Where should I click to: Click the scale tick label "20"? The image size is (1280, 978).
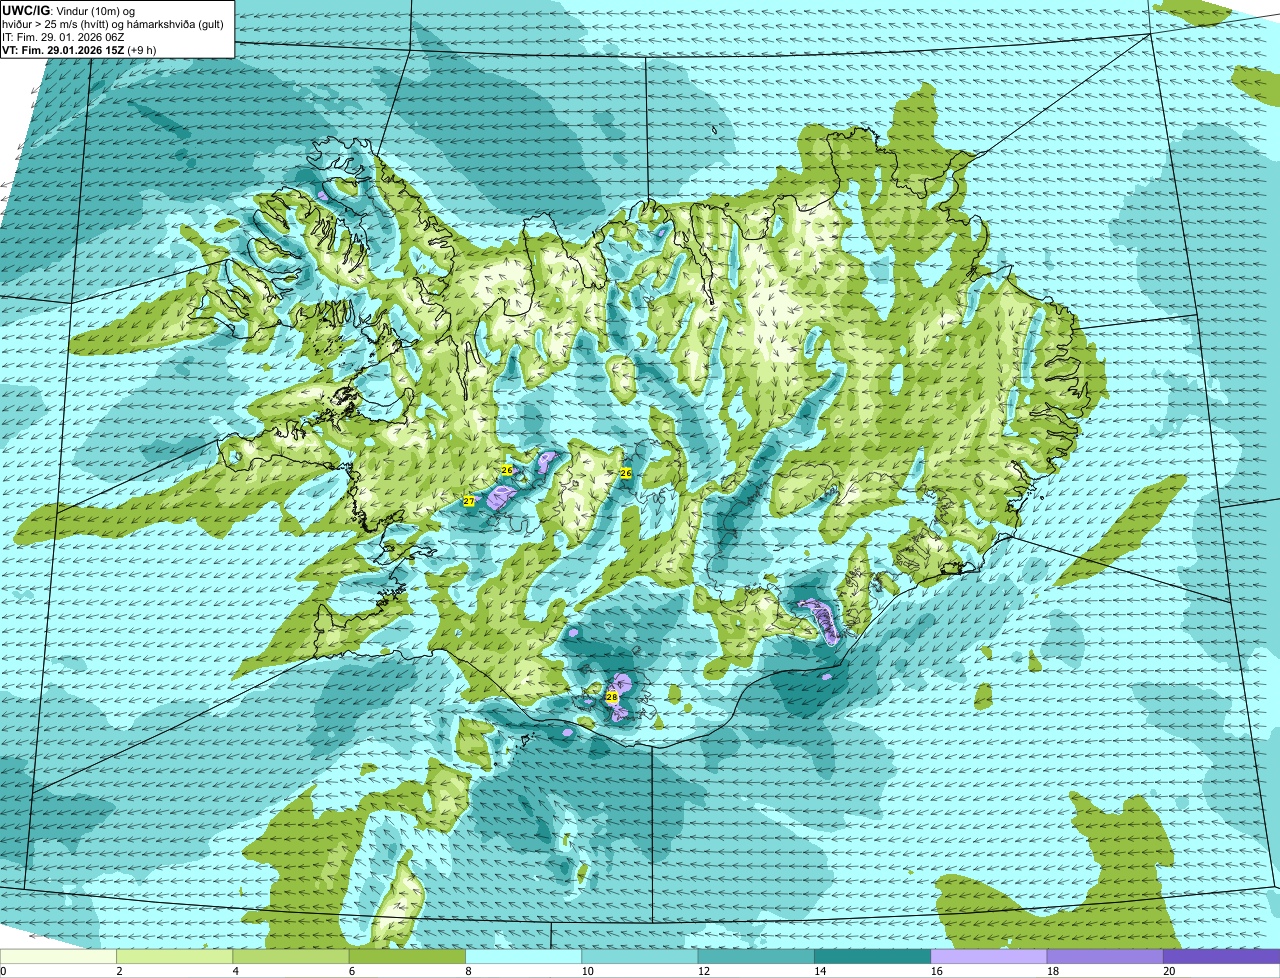(1169, 971)
